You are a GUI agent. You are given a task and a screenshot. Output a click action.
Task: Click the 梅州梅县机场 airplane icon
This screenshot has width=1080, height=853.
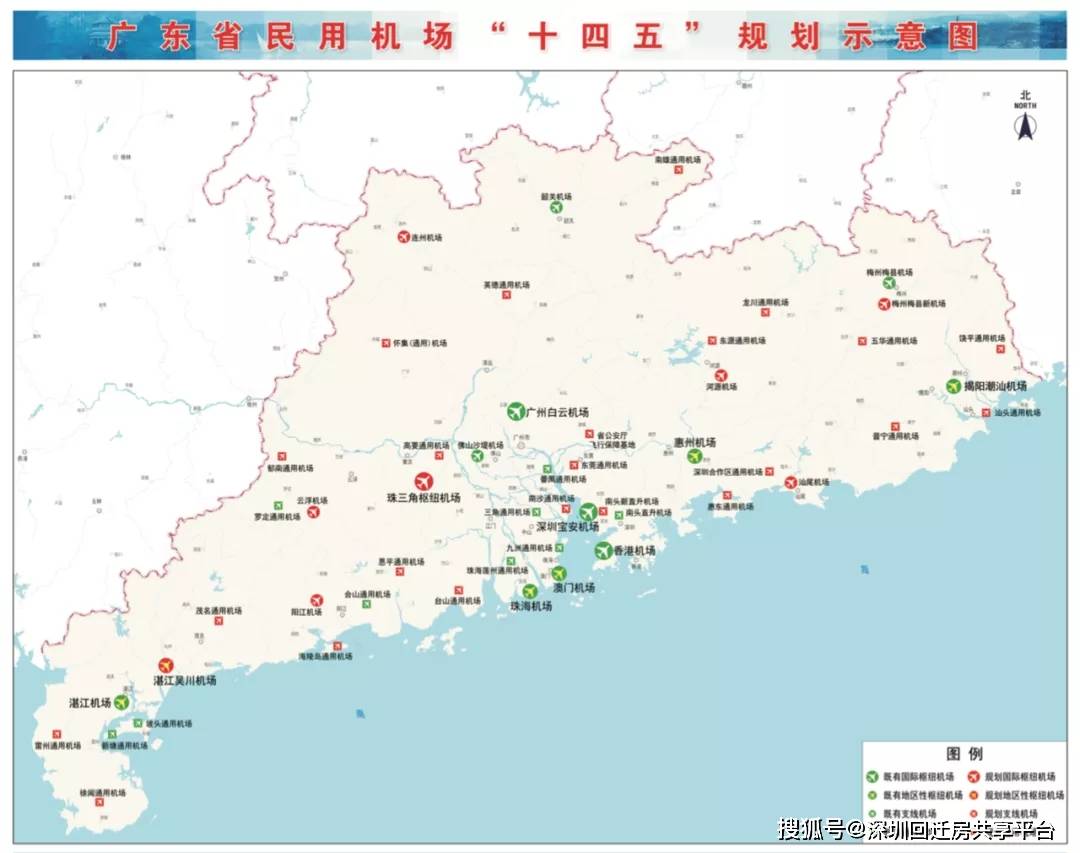click(x=890, y=282)
